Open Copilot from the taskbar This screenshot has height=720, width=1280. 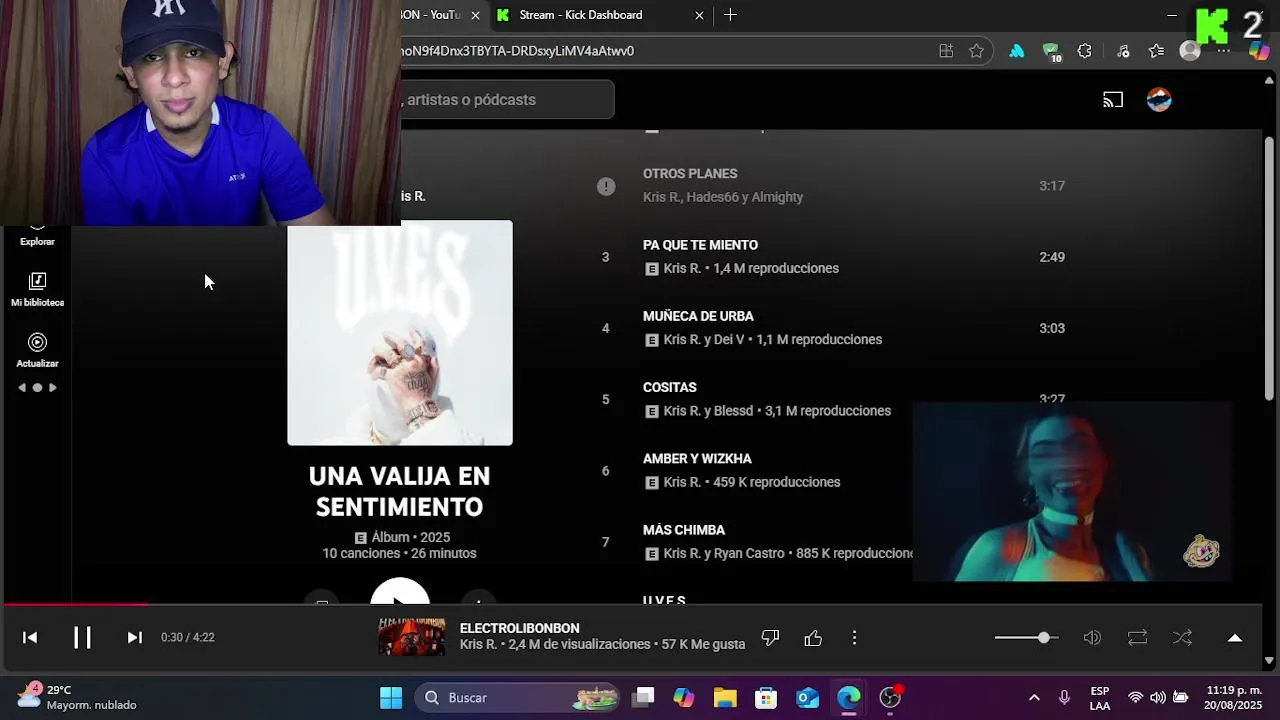[x=684, y=698]
